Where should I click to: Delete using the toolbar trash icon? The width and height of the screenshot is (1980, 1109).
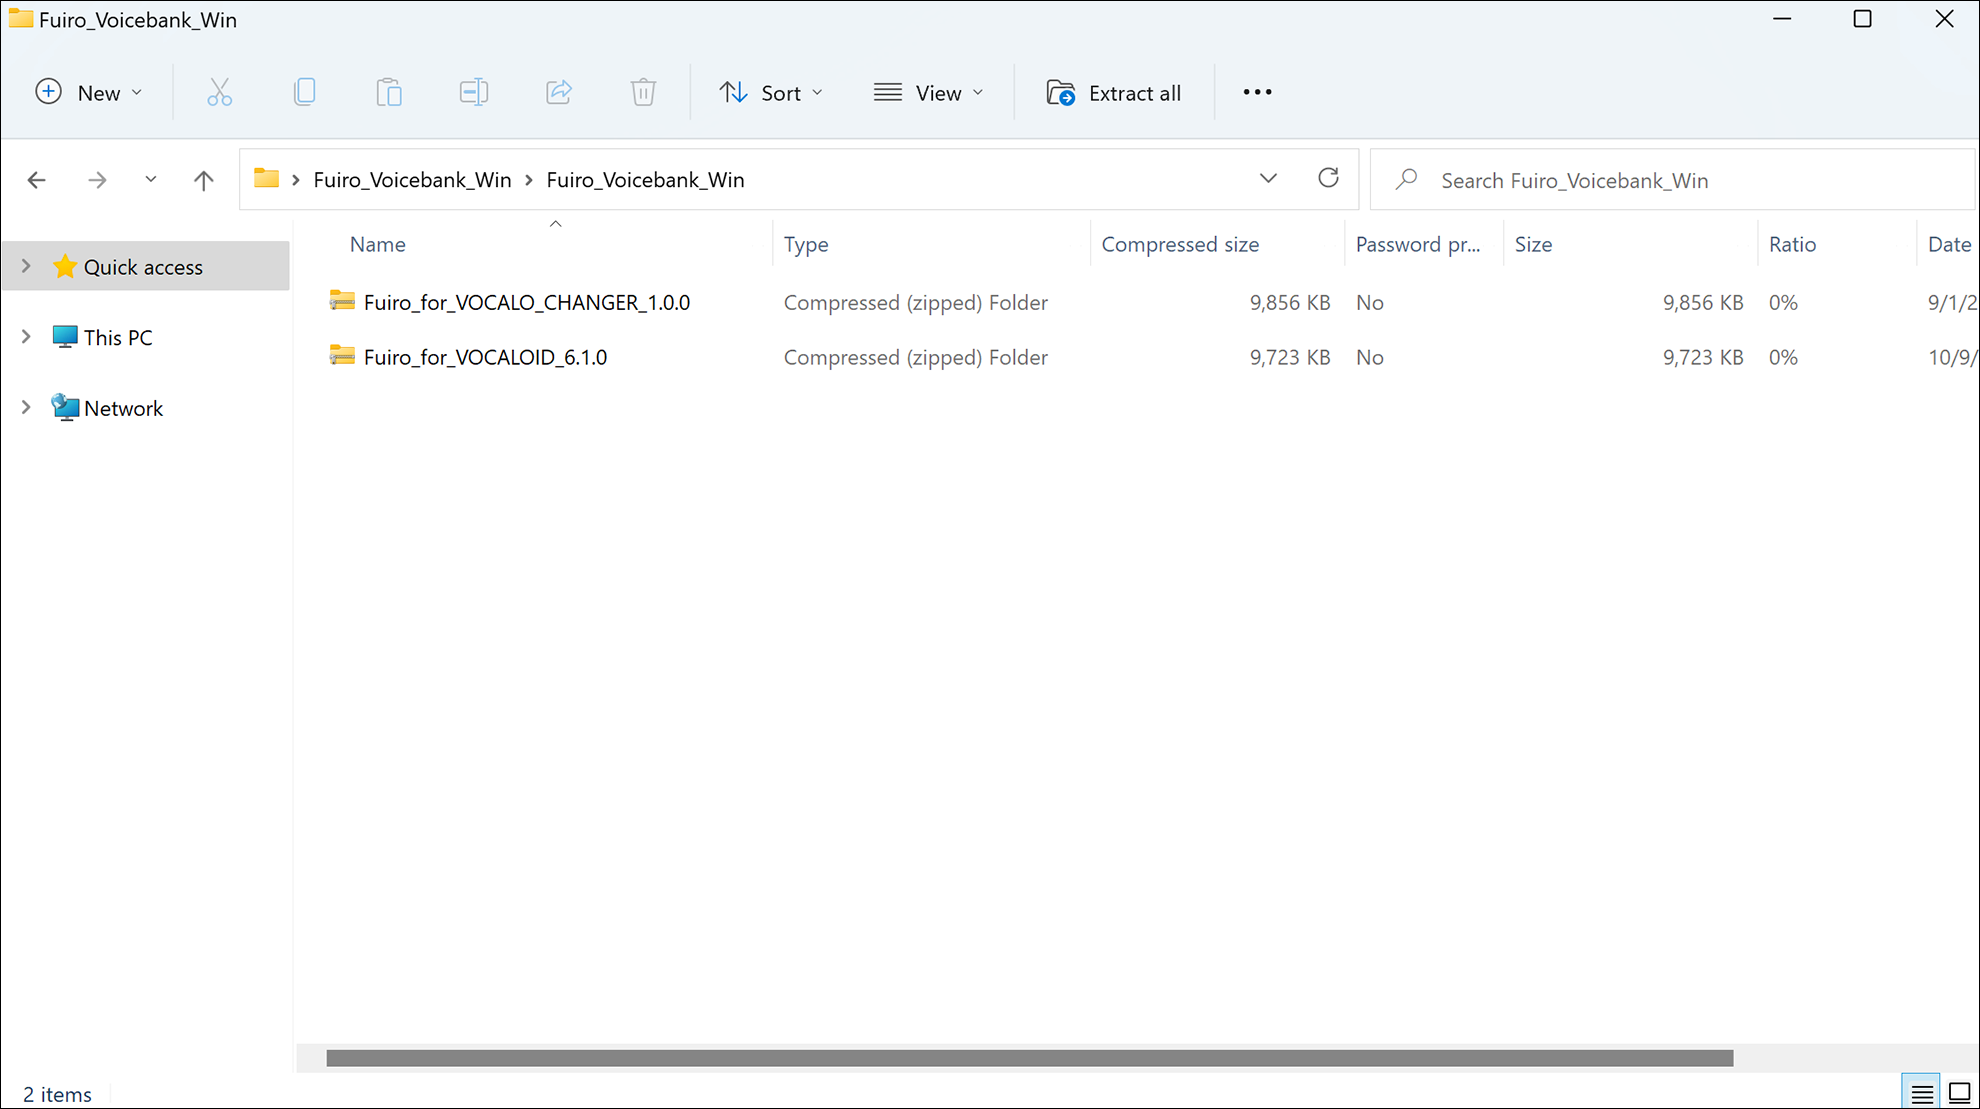point(643,92)
